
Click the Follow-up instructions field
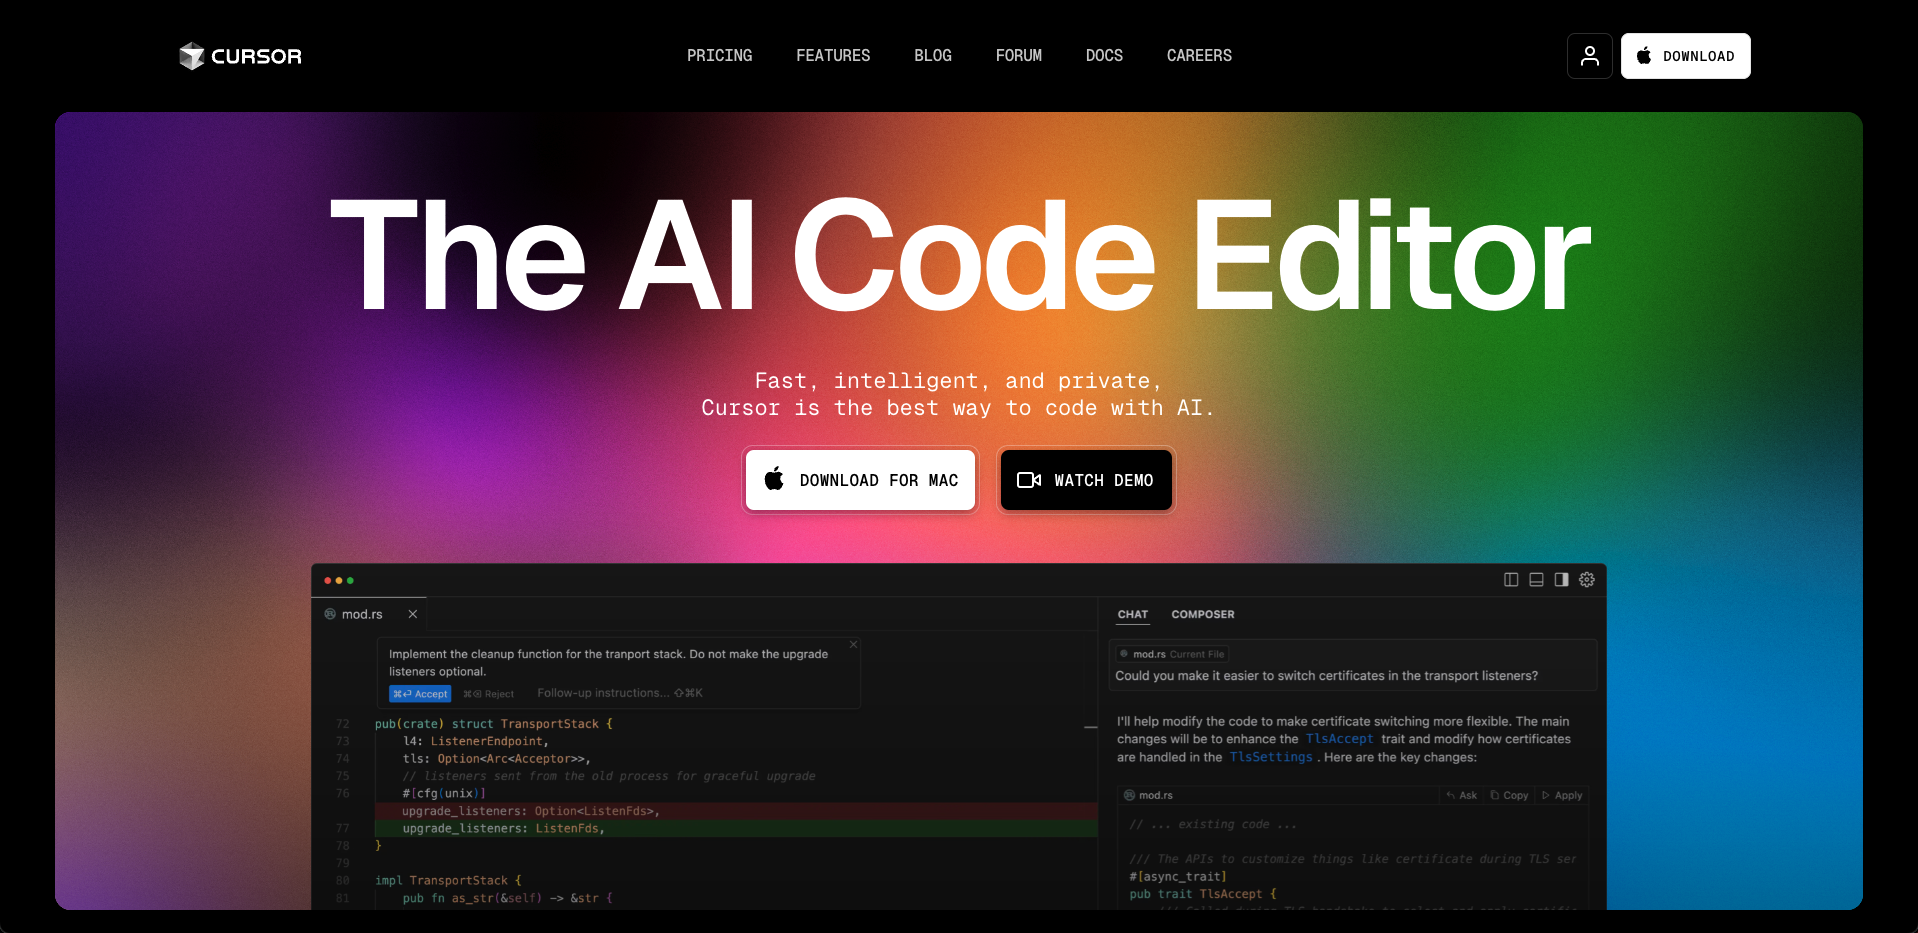point(620,693)
